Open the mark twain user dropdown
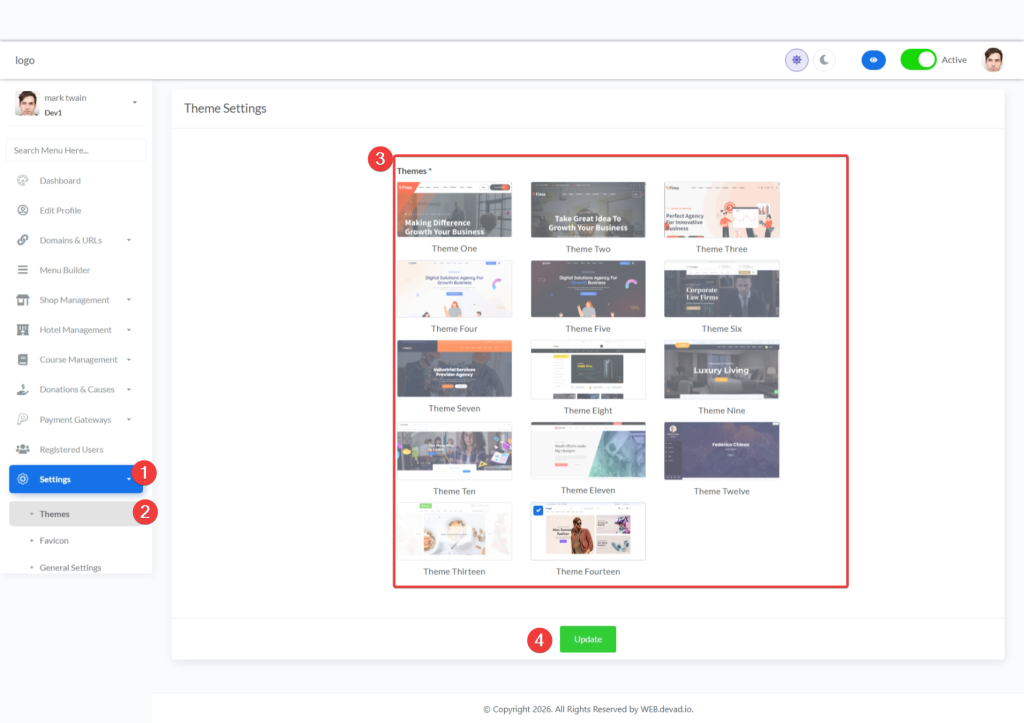This screenshot has width=1024, height=723. click(x=134, y=103)
